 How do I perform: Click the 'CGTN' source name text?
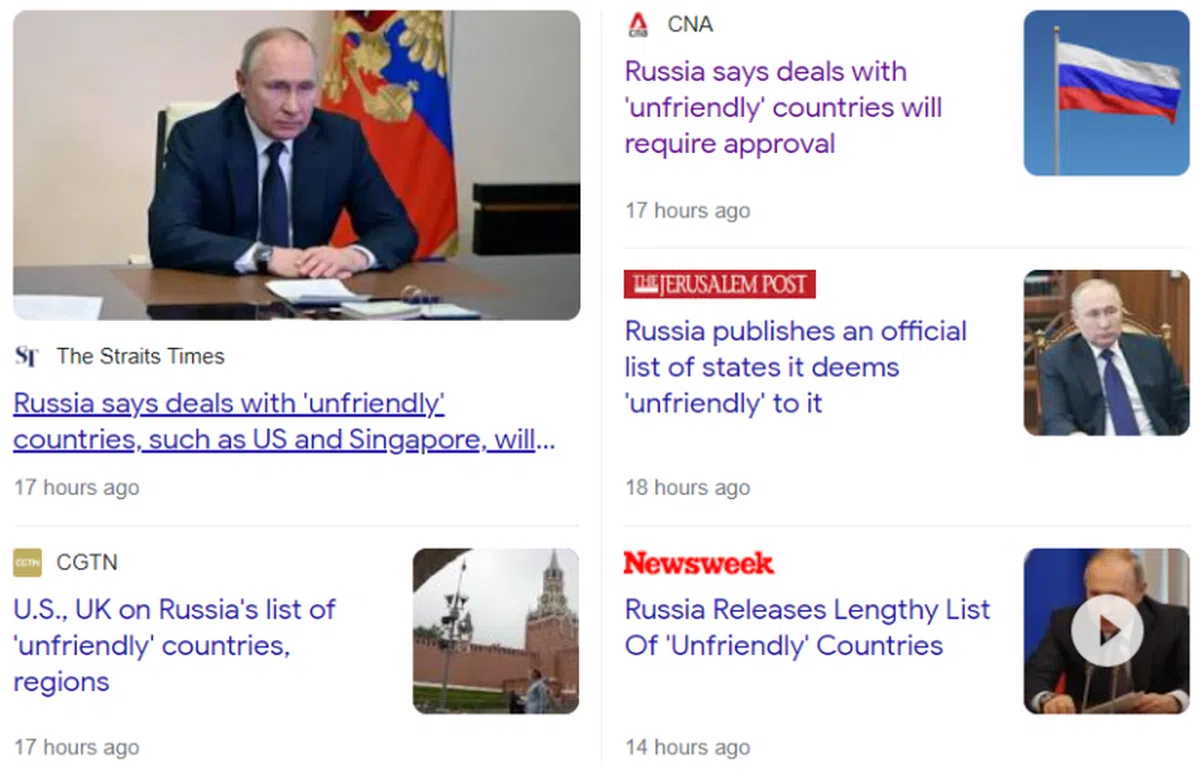87,563
